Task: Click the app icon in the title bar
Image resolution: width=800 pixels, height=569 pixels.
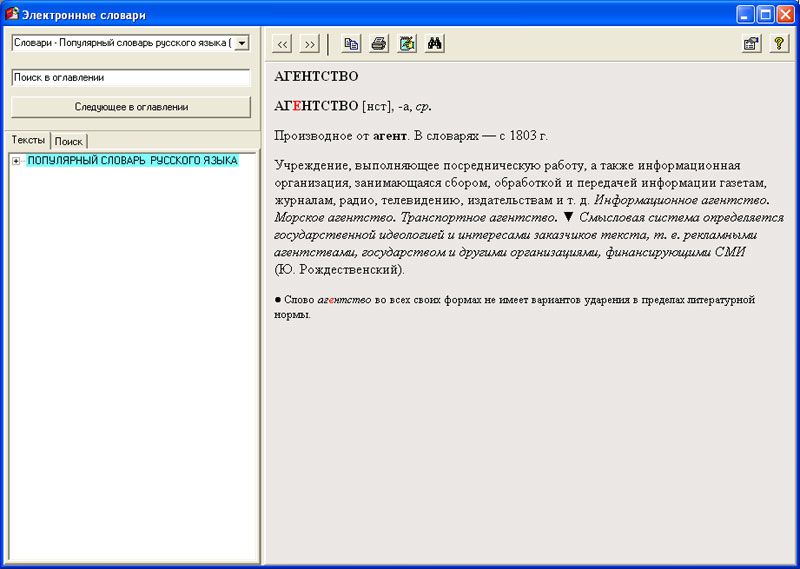Action: point(13,14)
